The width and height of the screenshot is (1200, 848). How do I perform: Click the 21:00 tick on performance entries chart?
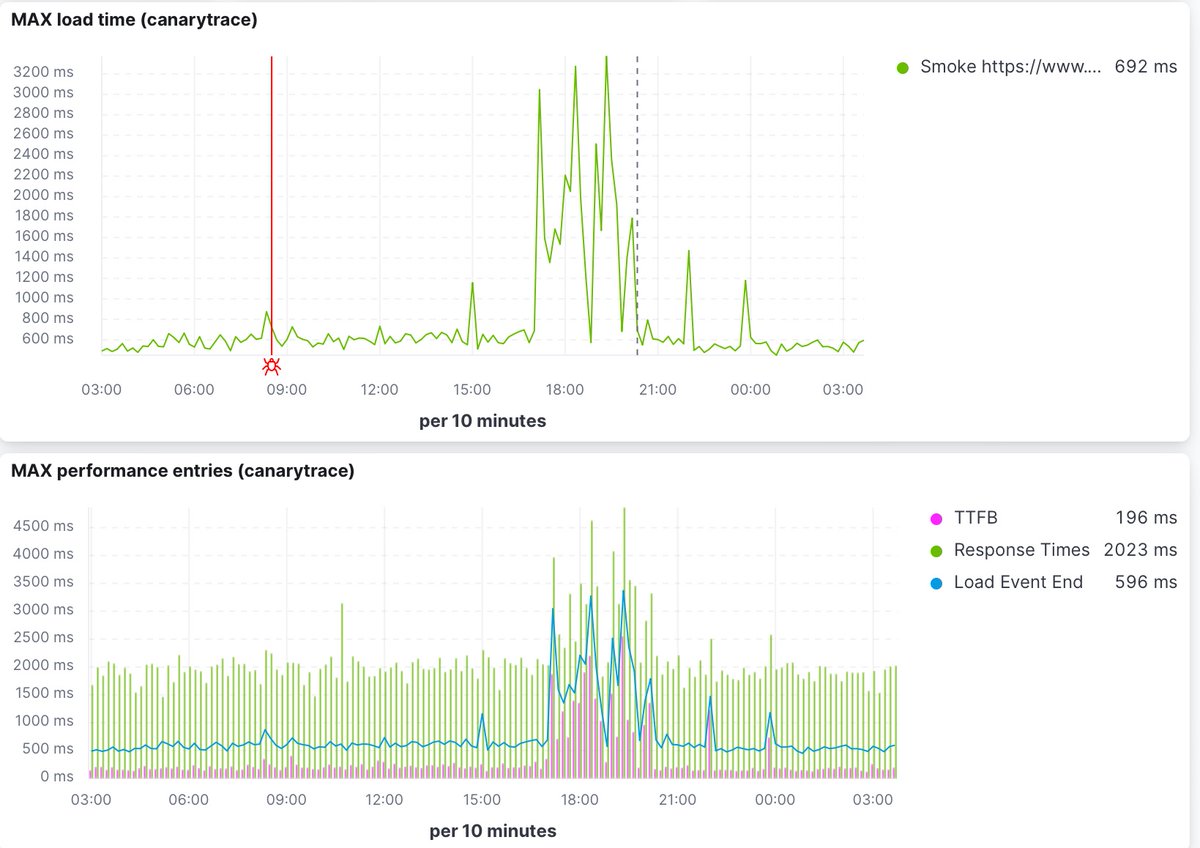tap(677, 799)
